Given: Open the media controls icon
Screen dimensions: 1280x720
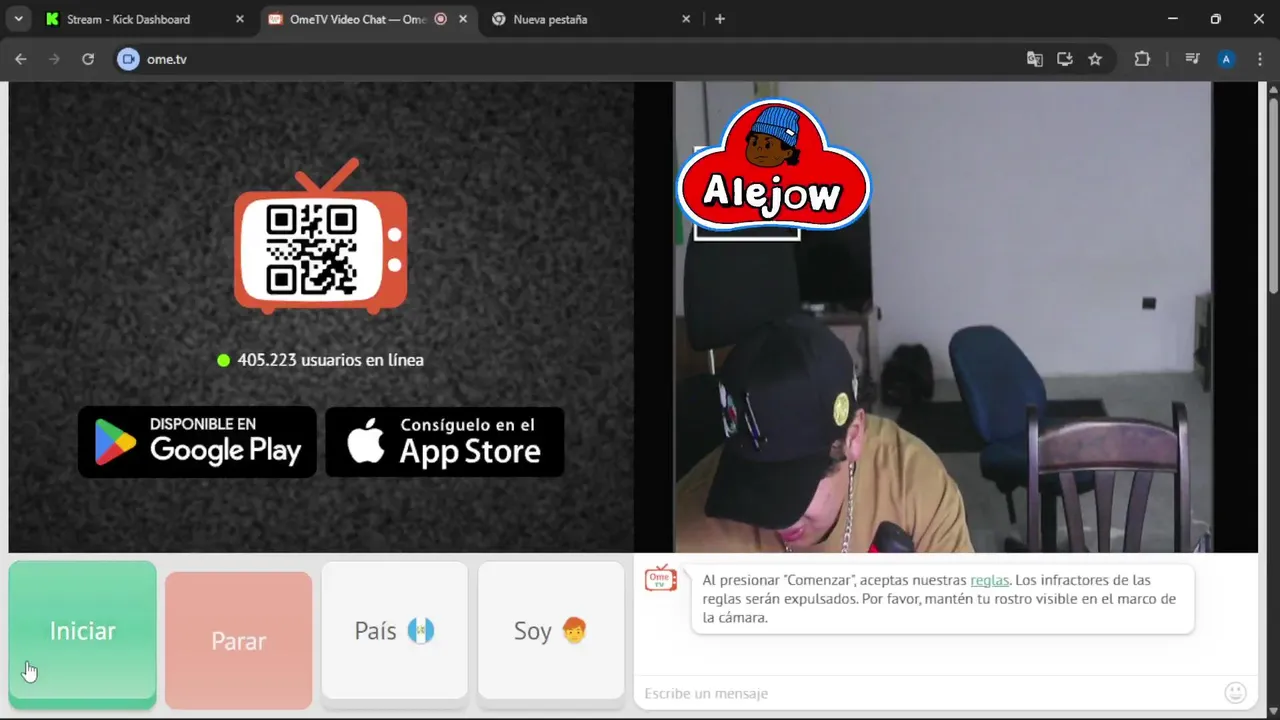Looking at the screenshot, I should tap(1192, 59).
